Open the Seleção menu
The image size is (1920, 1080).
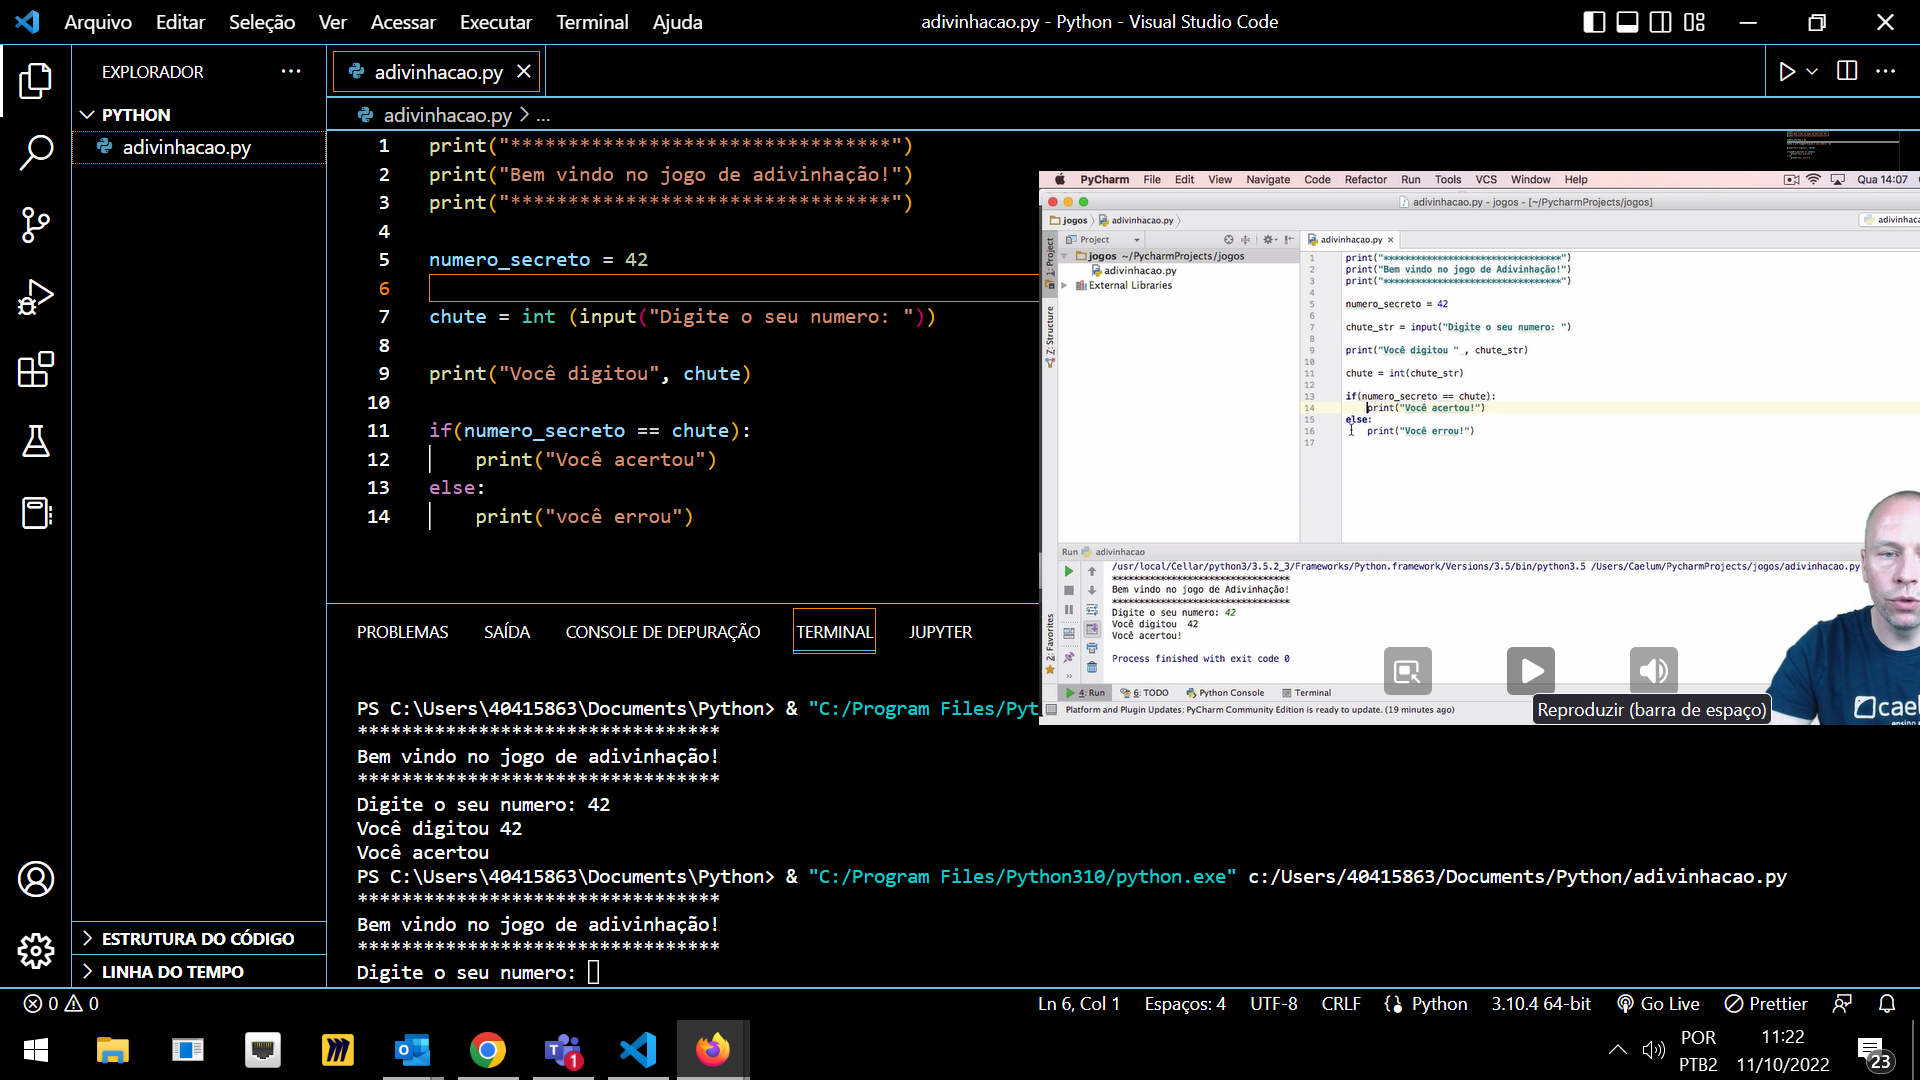point(262,22)
